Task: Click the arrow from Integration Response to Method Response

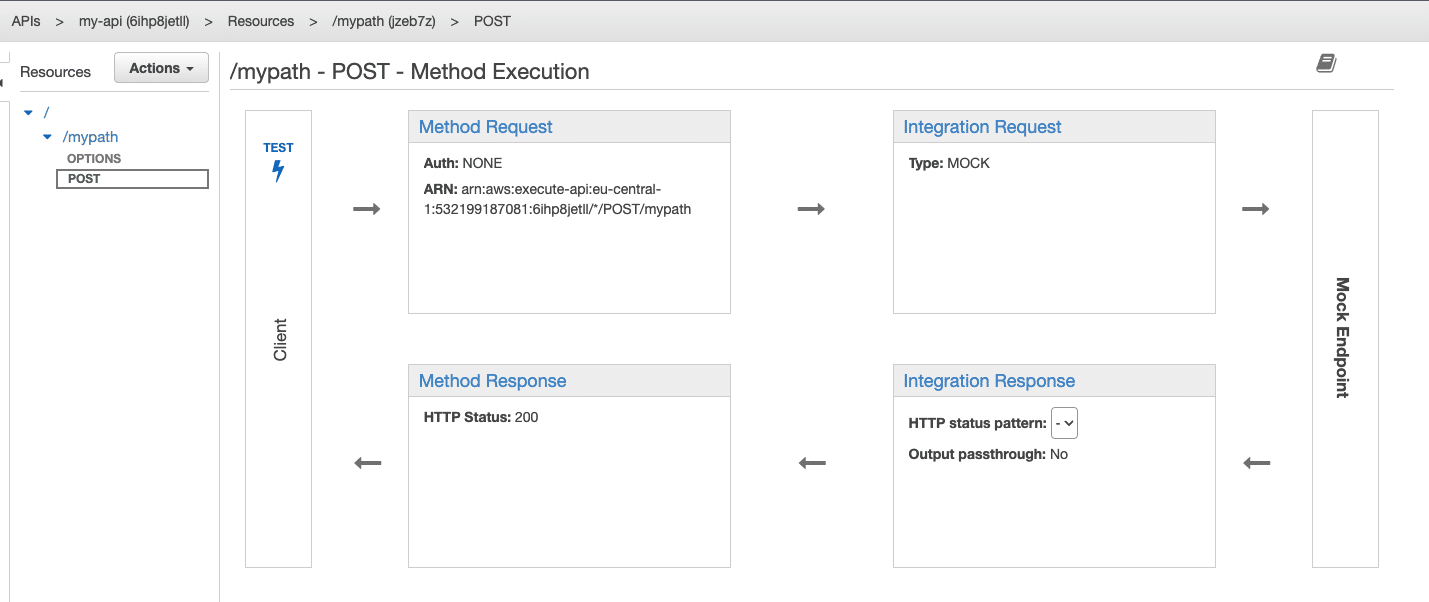Action: [812, 462]
